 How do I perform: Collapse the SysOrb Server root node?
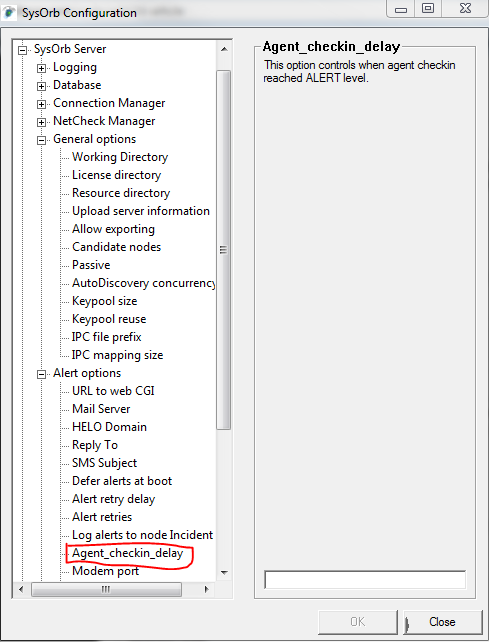coord(22,50)
